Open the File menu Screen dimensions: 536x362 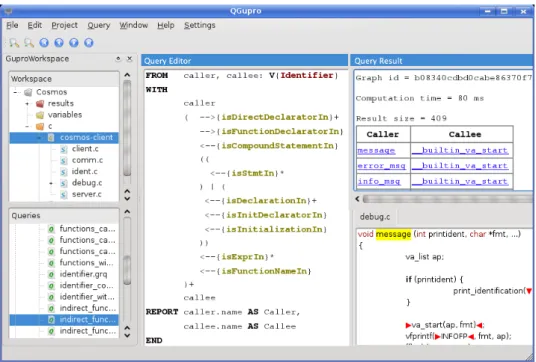12,25
